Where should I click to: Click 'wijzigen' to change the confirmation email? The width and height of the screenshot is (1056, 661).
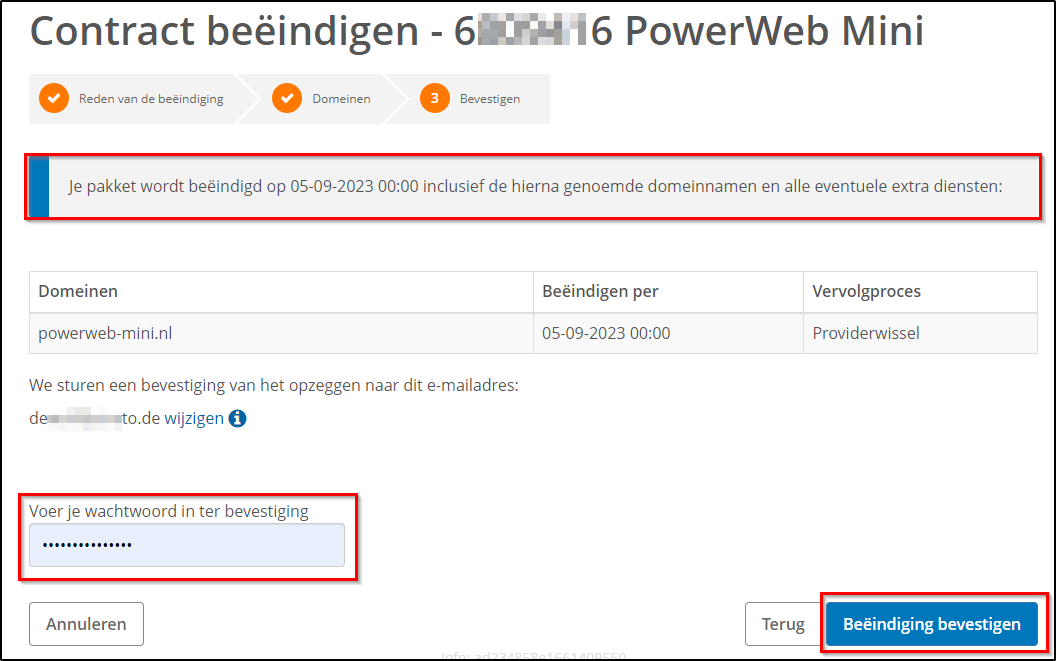pos(199,420)
